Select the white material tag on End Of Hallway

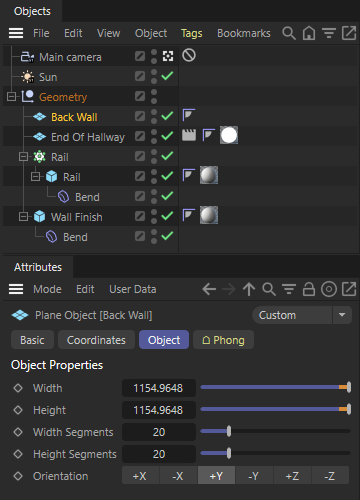point(229,135)
